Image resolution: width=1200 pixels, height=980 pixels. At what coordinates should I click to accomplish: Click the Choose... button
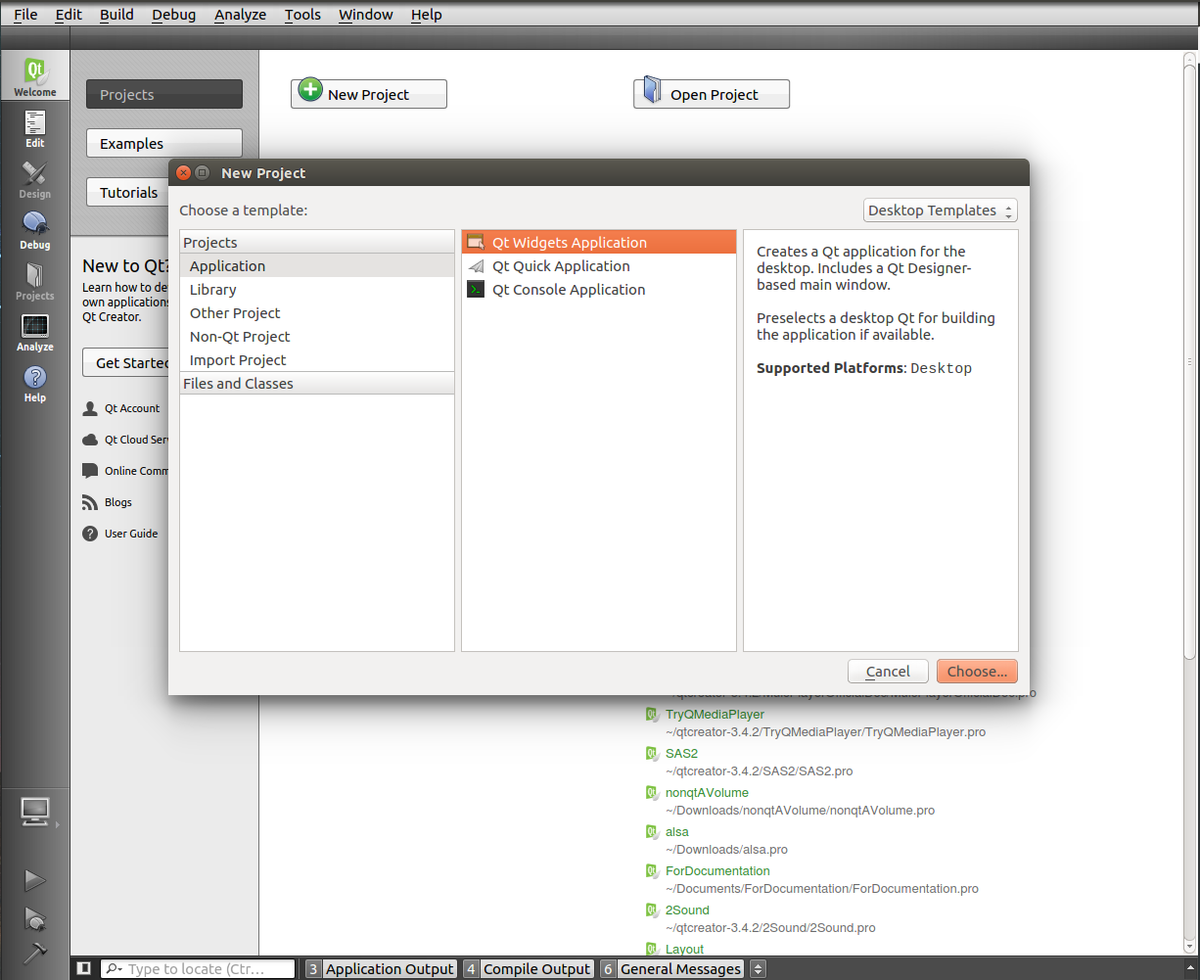click(976, 671)
